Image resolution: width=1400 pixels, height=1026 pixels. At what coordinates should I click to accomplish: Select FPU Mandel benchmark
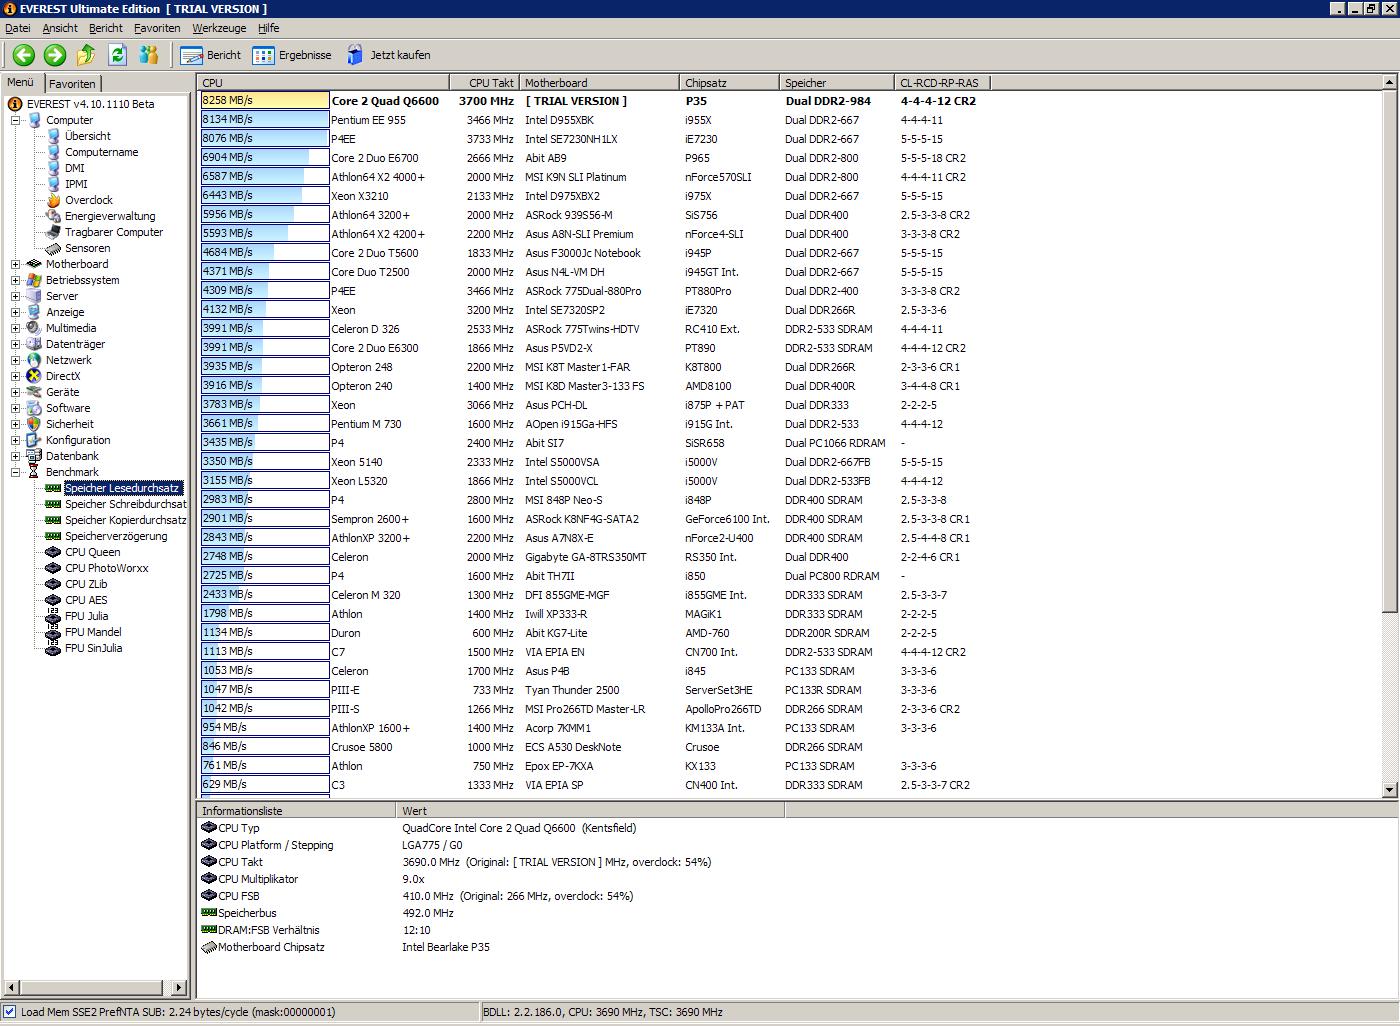pyautogui.click(x=93, y=632)
